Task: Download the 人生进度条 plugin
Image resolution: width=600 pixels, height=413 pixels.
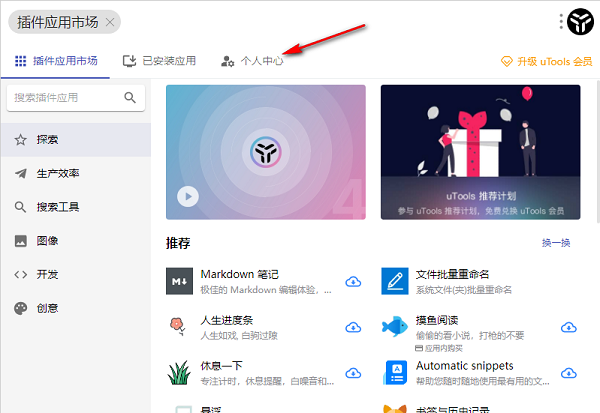Action: coord(353,327)
